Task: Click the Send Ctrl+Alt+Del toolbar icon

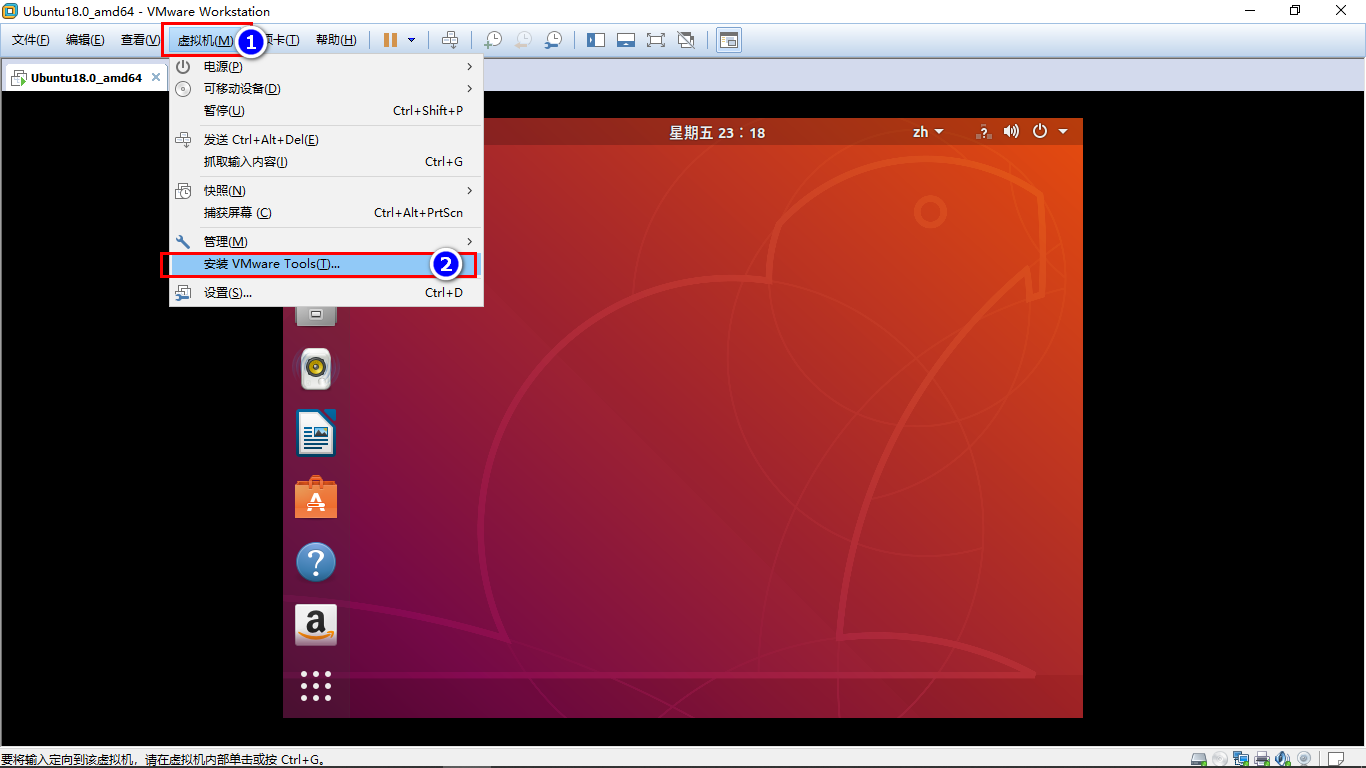Action: tap(450, 40)
